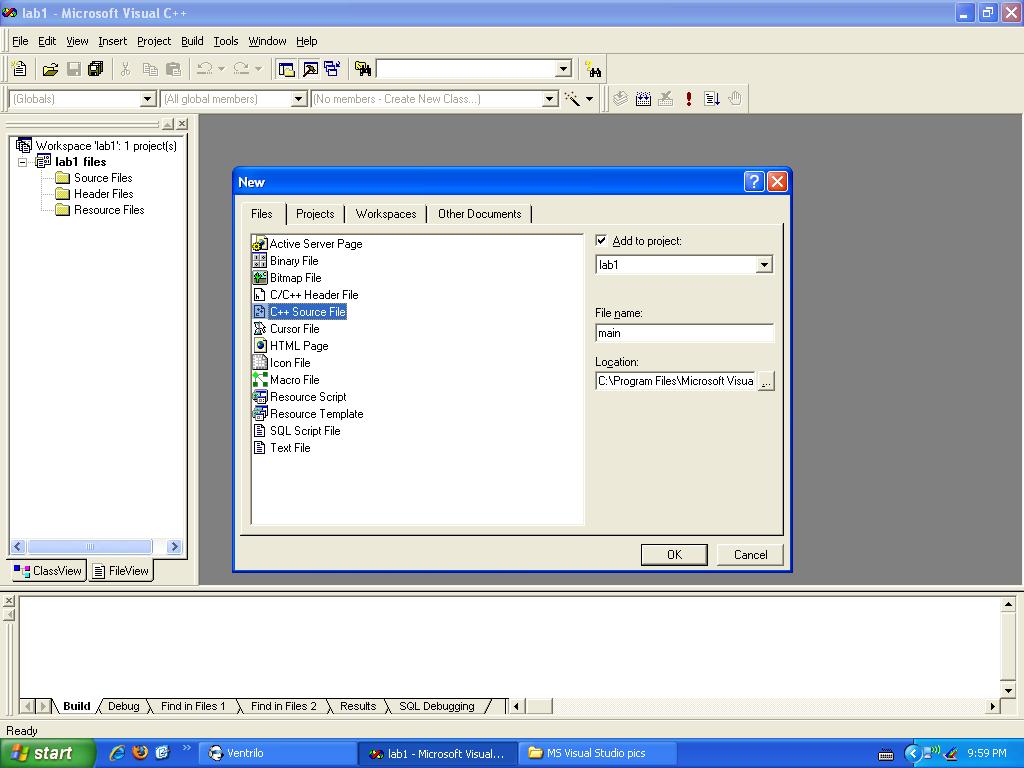Click the OK button

click(674, 555)
